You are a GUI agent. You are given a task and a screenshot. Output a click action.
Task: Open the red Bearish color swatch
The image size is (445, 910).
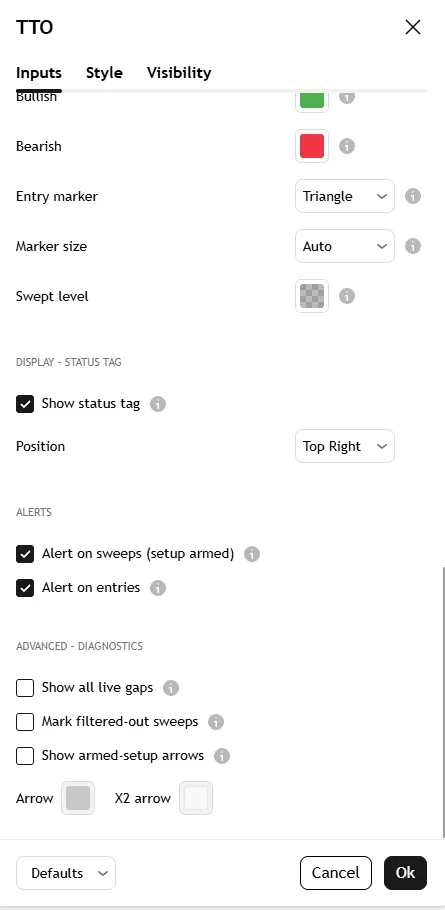[312, 146]
